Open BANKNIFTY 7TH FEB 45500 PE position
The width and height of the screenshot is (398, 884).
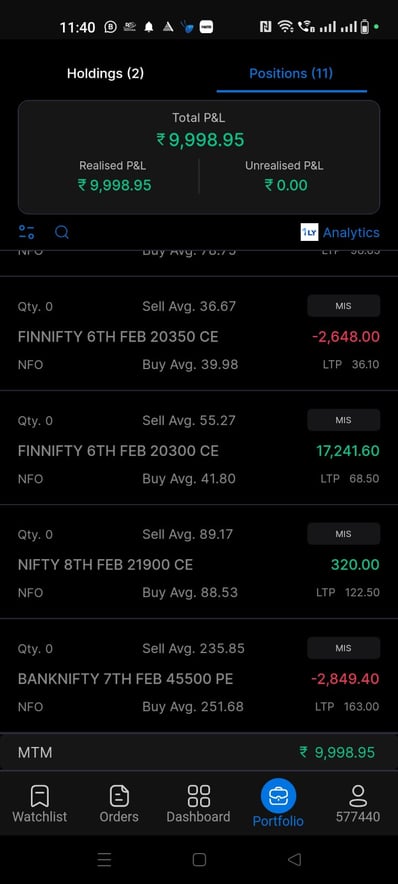coord(199,676)
